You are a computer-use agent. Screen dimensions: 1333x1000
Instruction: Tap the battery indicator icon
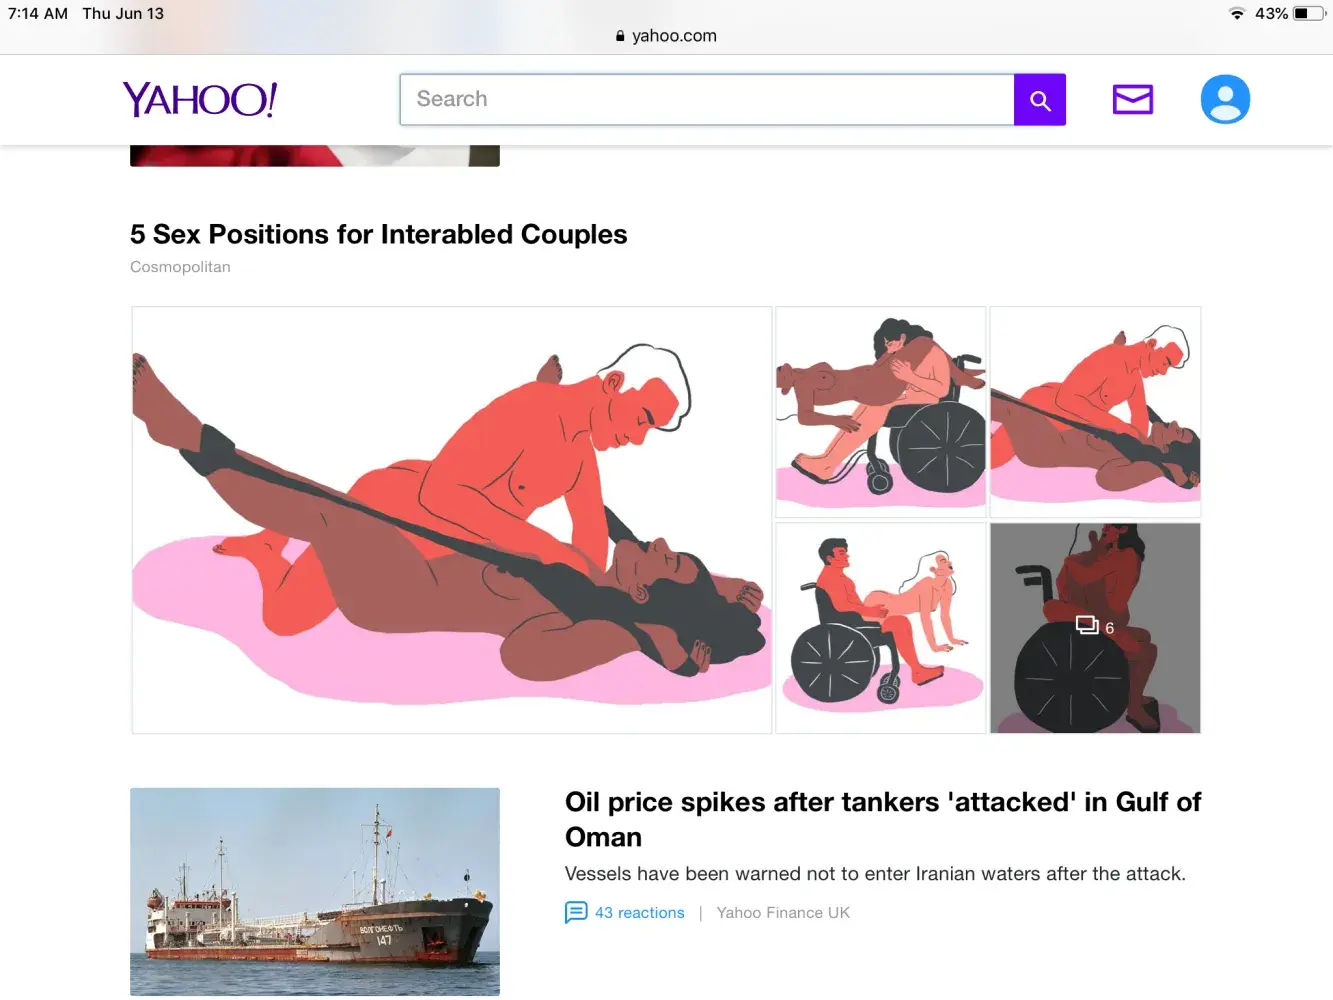[1309, 14]
